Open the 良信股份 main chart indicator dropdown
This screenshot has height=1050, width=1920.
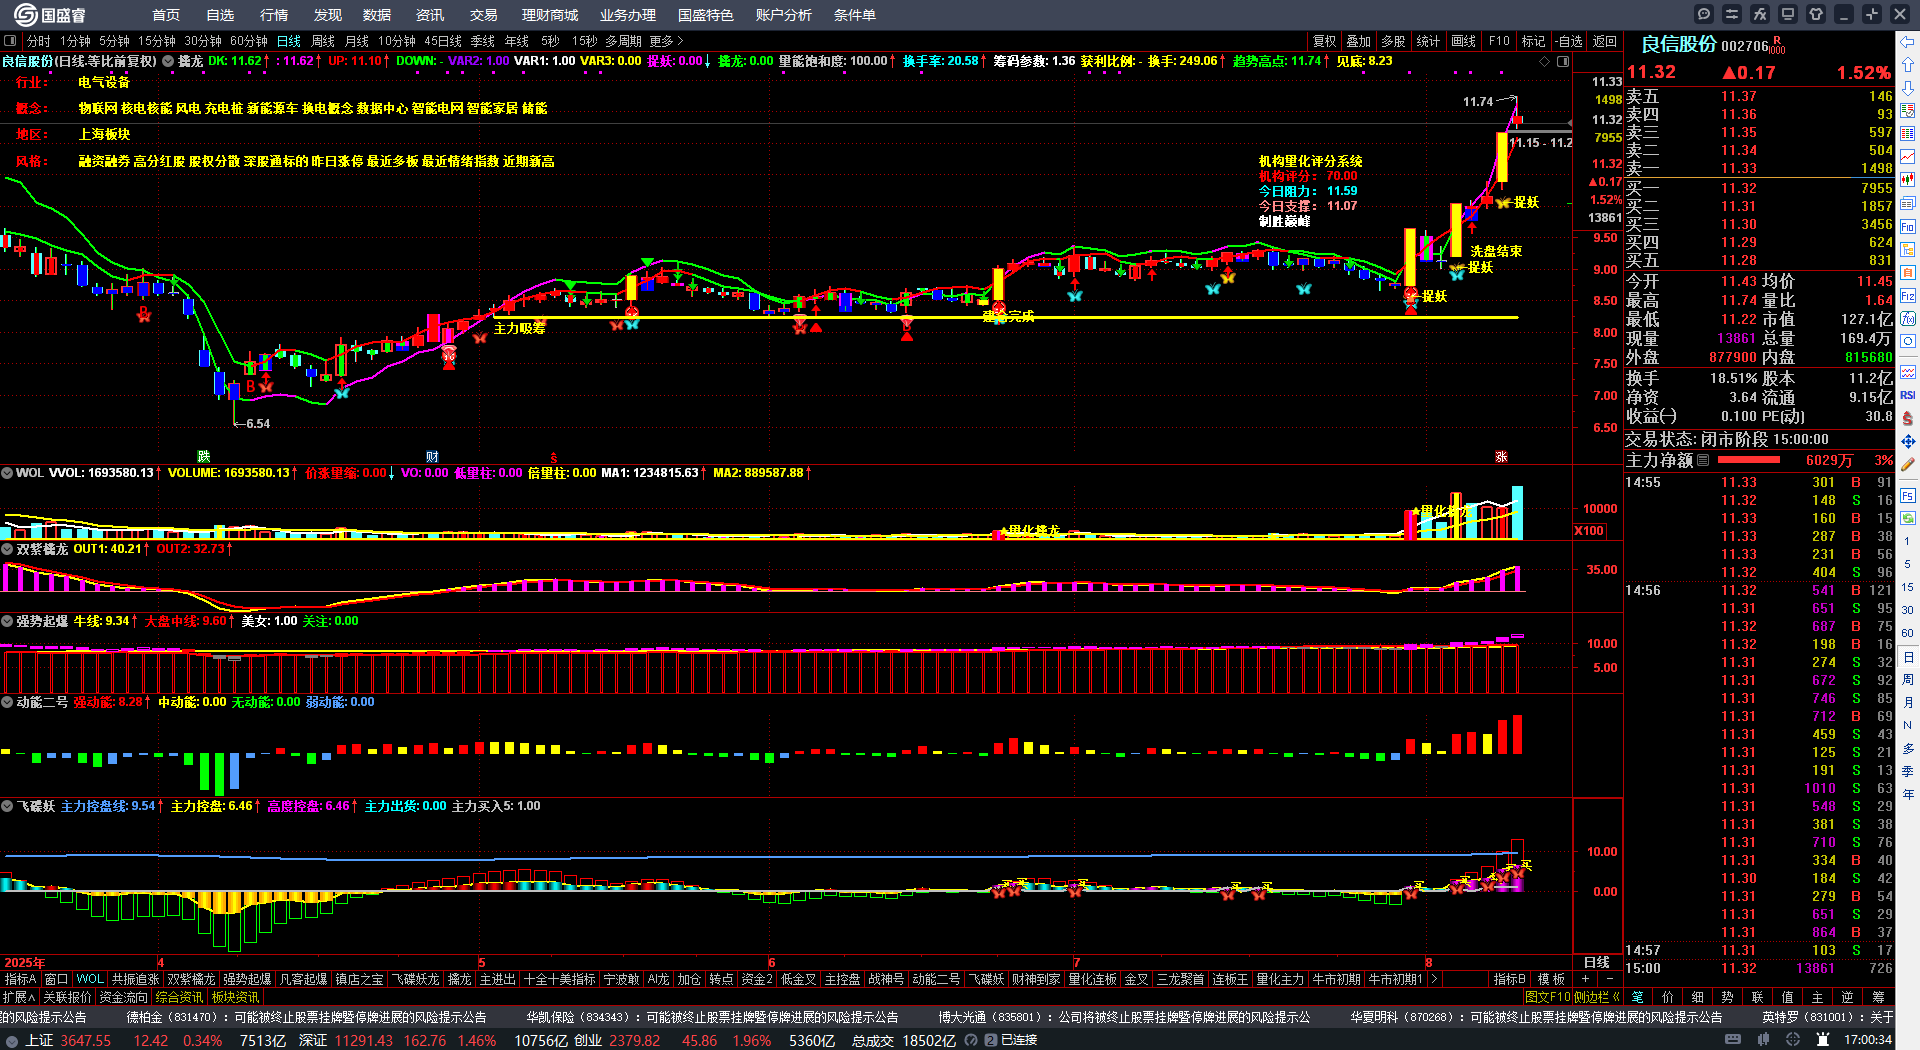168,61
